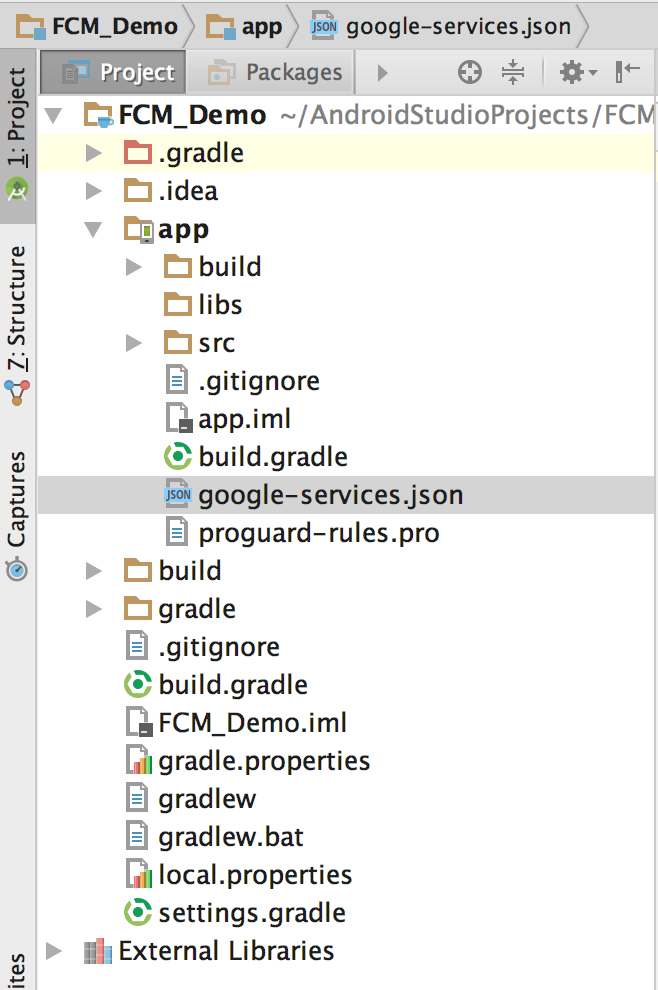The image size is (658, 990).
Task: Open the gear settings menu
Action: pos(577,72)
